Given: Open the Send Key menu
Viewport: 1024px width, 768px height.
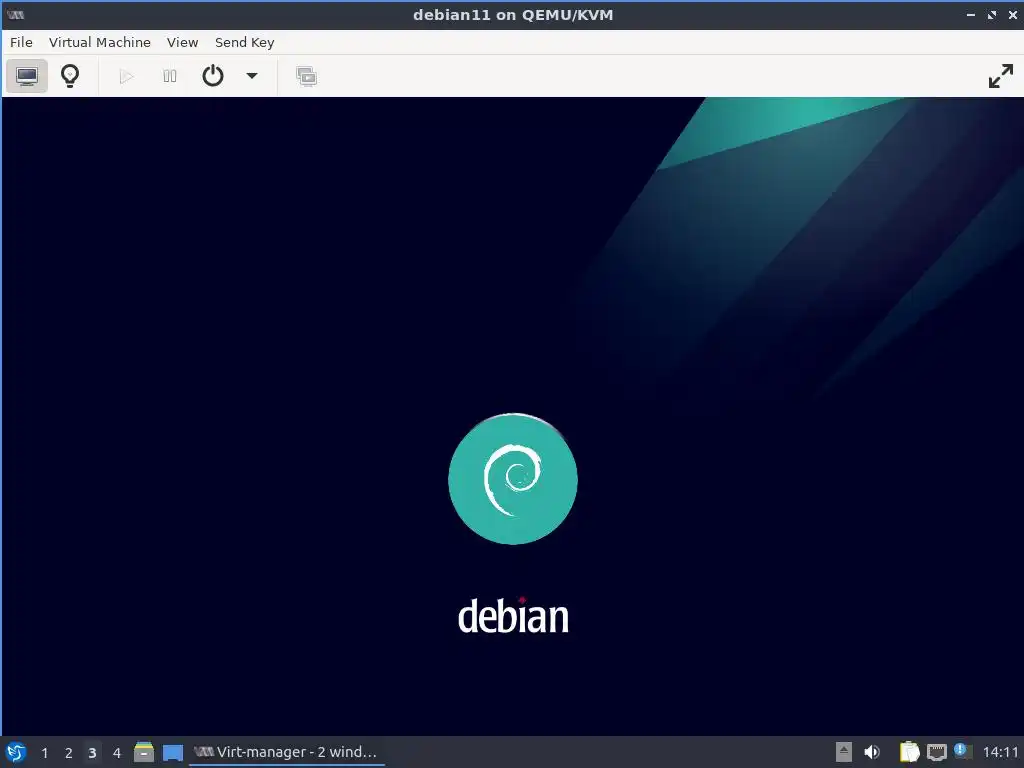Looking at the screenshot, I should point(245,42).
